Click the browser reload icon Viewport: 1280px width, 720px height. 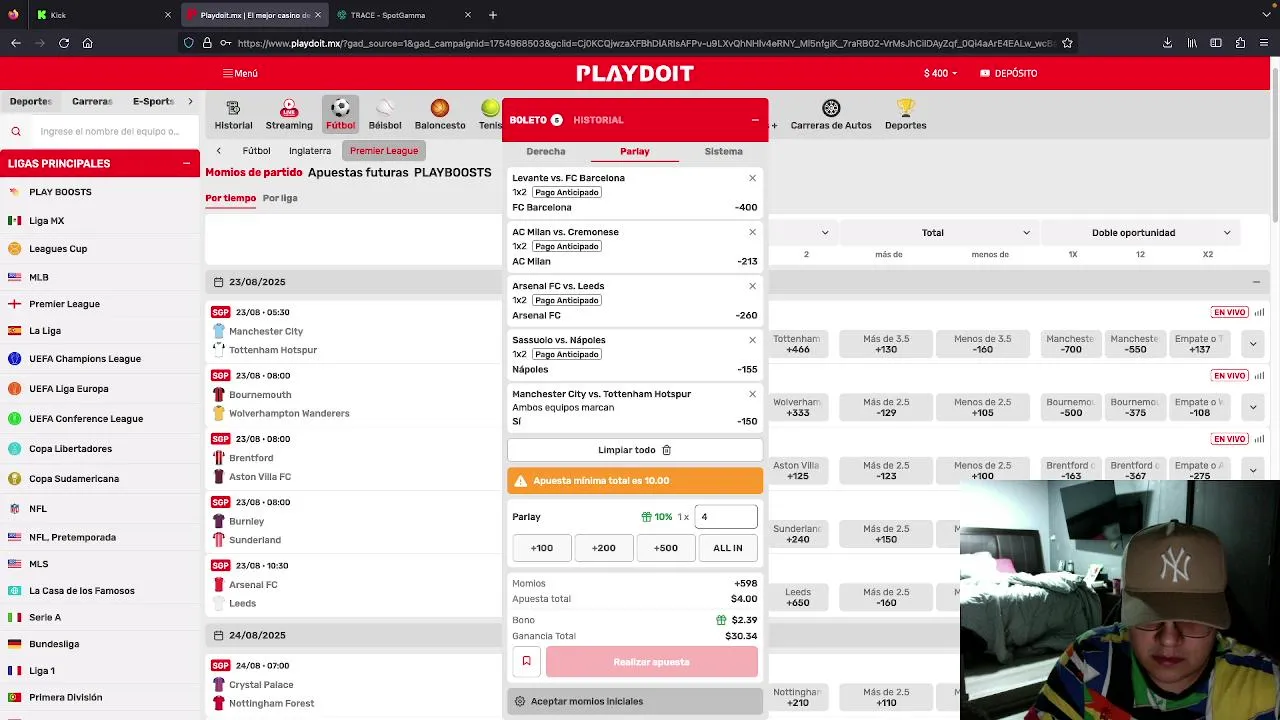click(x=64, y=43)
